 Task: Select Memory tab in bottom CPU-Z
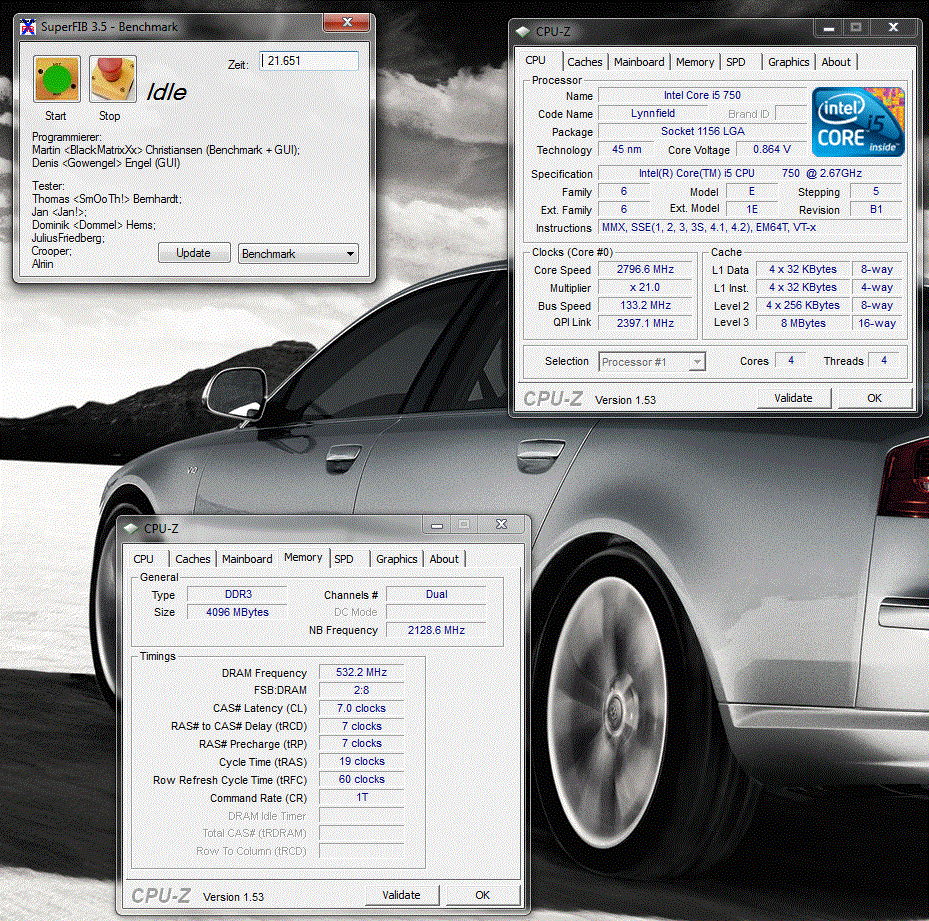pos(303,557)
